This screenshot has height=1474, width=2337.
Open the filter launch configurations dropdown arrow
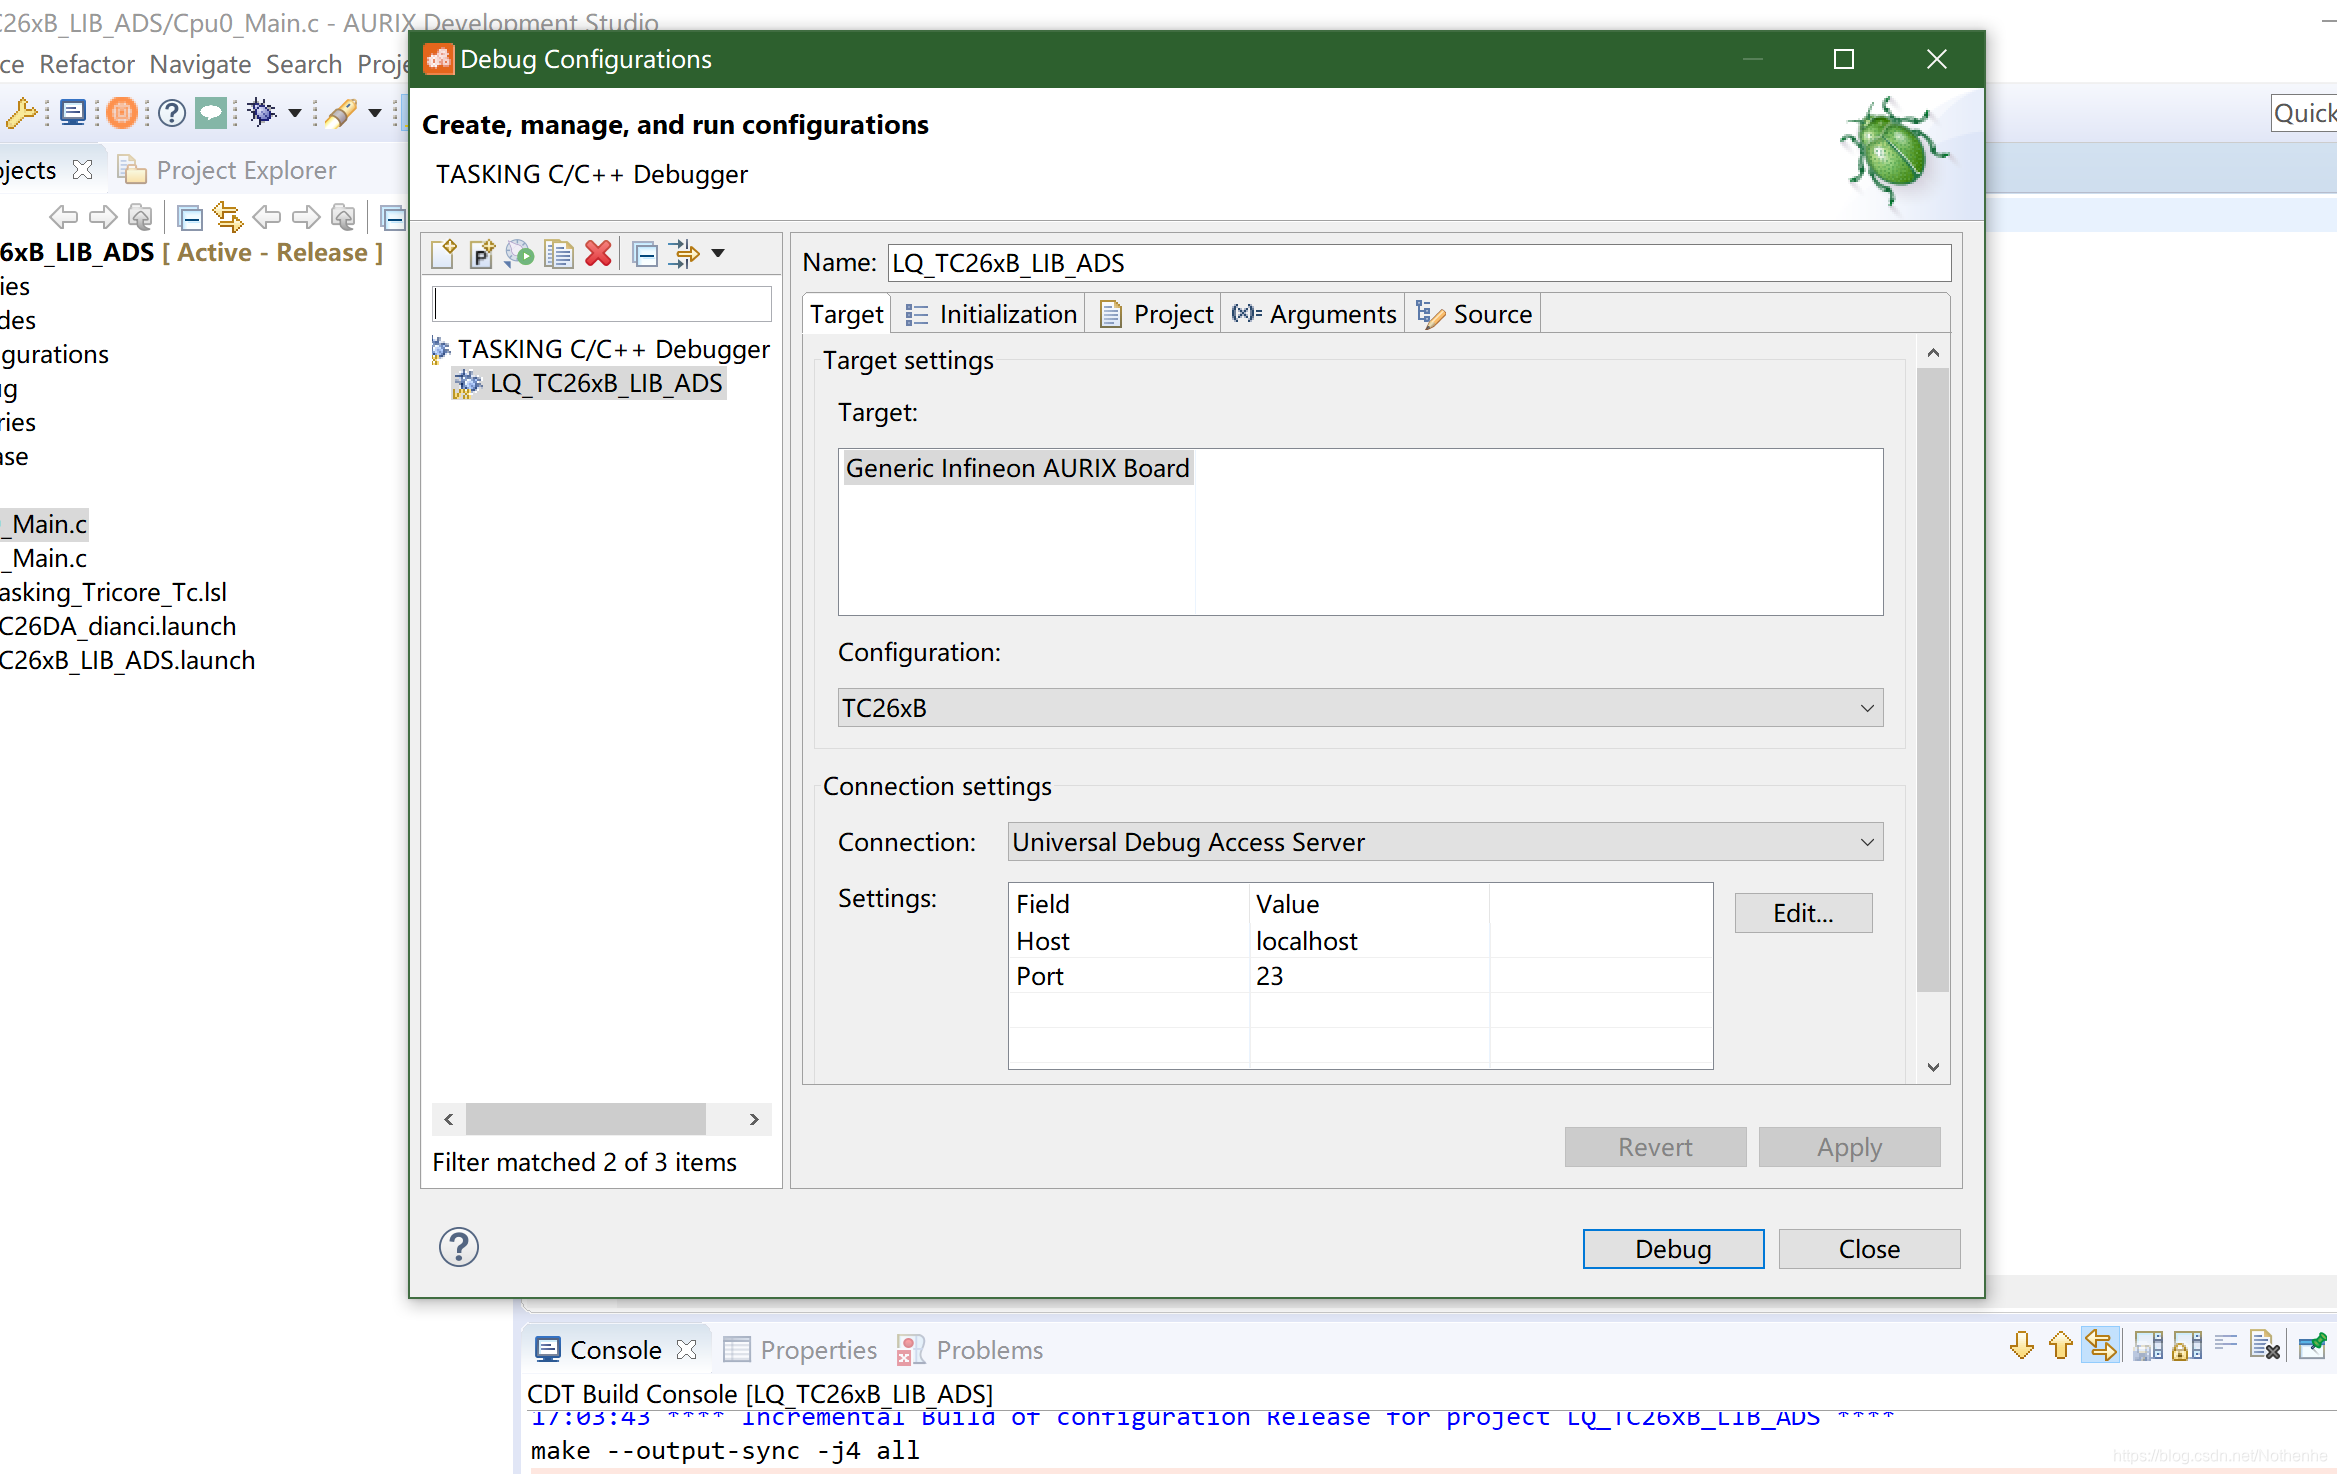[718, 254]
